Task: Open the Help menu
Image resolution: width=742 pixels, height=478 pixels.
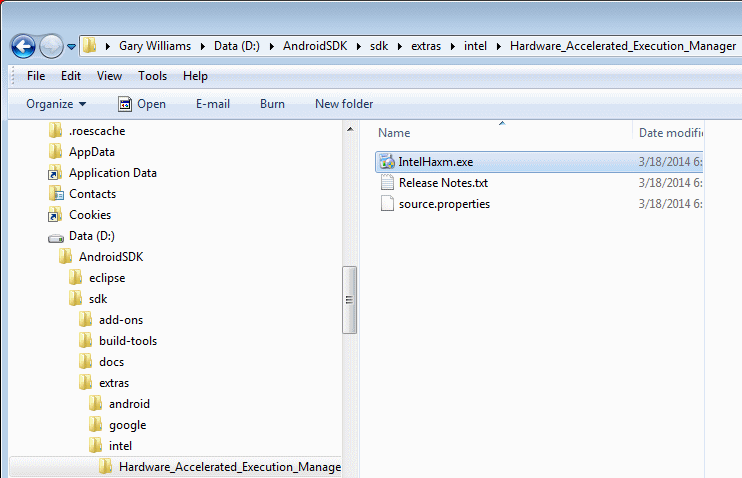Action: coord(195,76)
